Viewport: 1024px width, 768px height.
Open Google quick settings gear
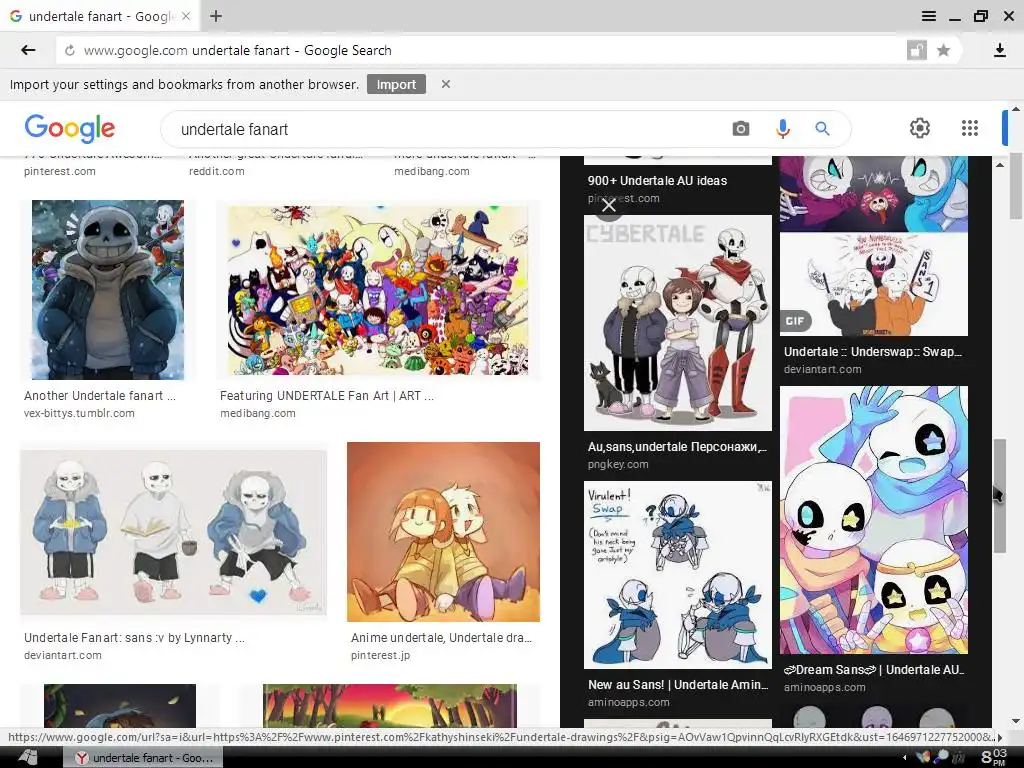[x=920, y=128]
